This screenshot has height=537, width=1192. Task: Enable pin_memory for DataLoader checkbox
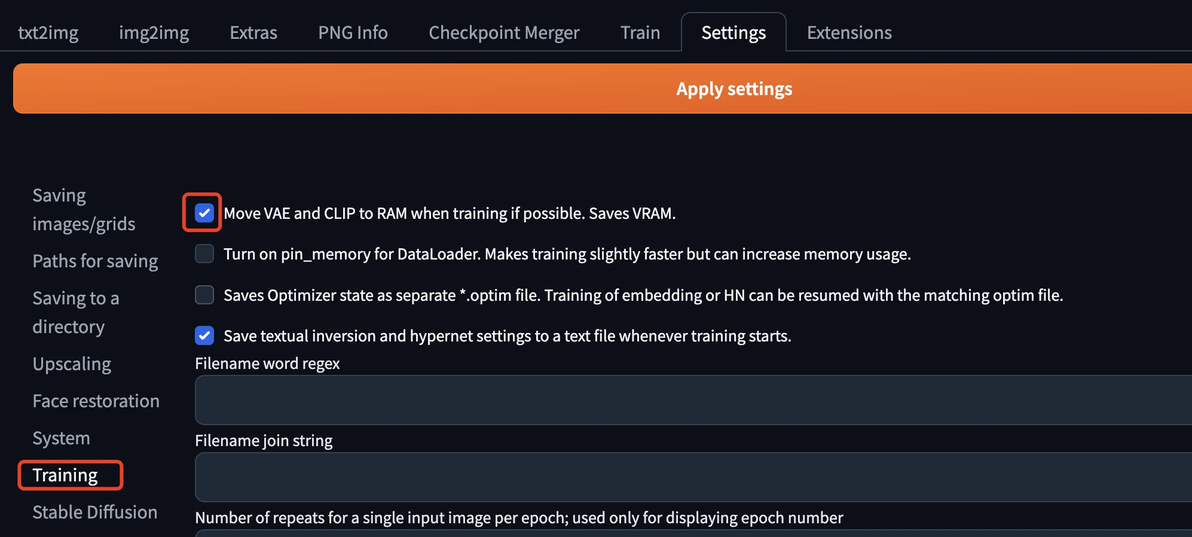coord(205,254)
